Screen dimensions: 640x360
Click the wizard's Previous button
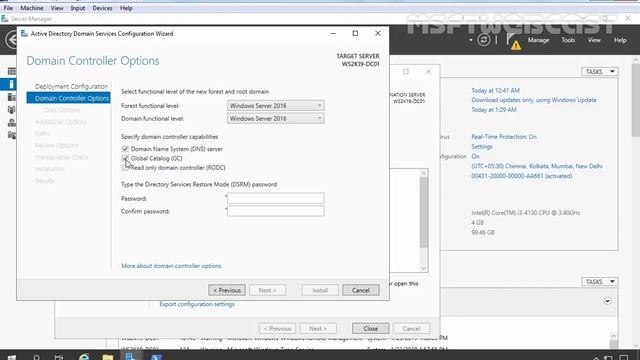coord(227,290)
